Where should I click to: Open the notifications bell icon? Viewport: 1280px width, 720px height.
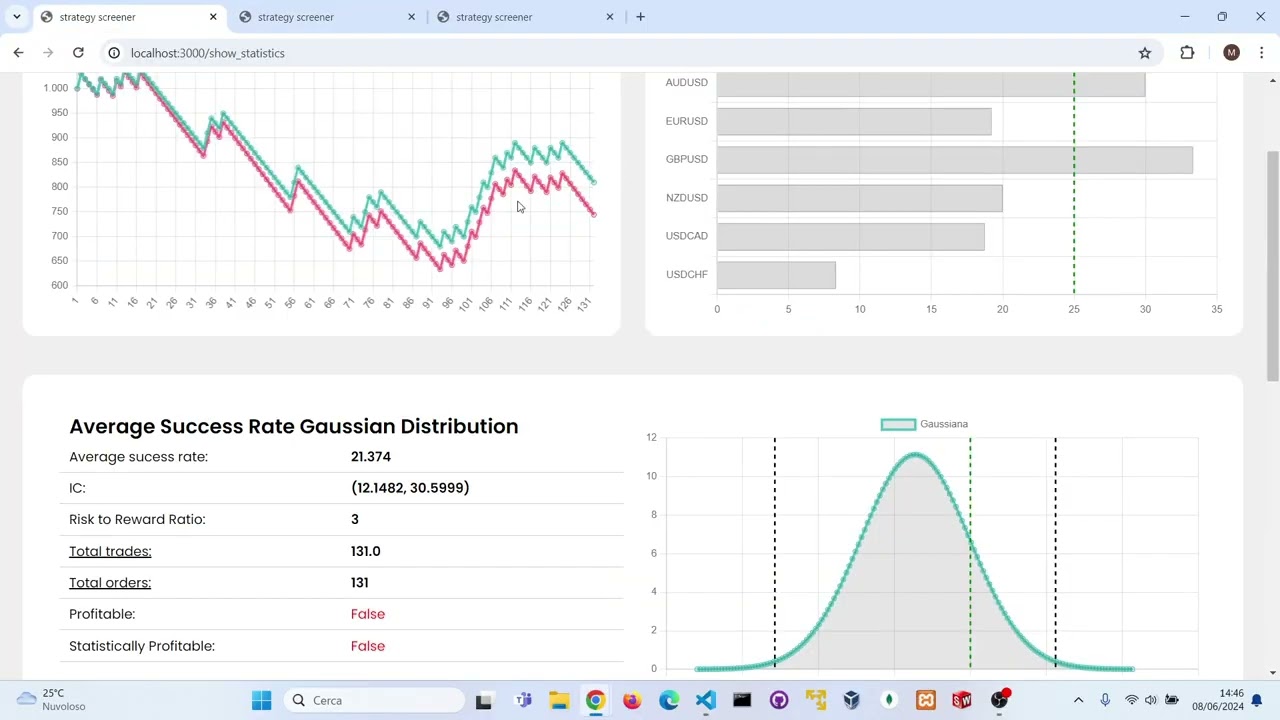point(1257,700)
